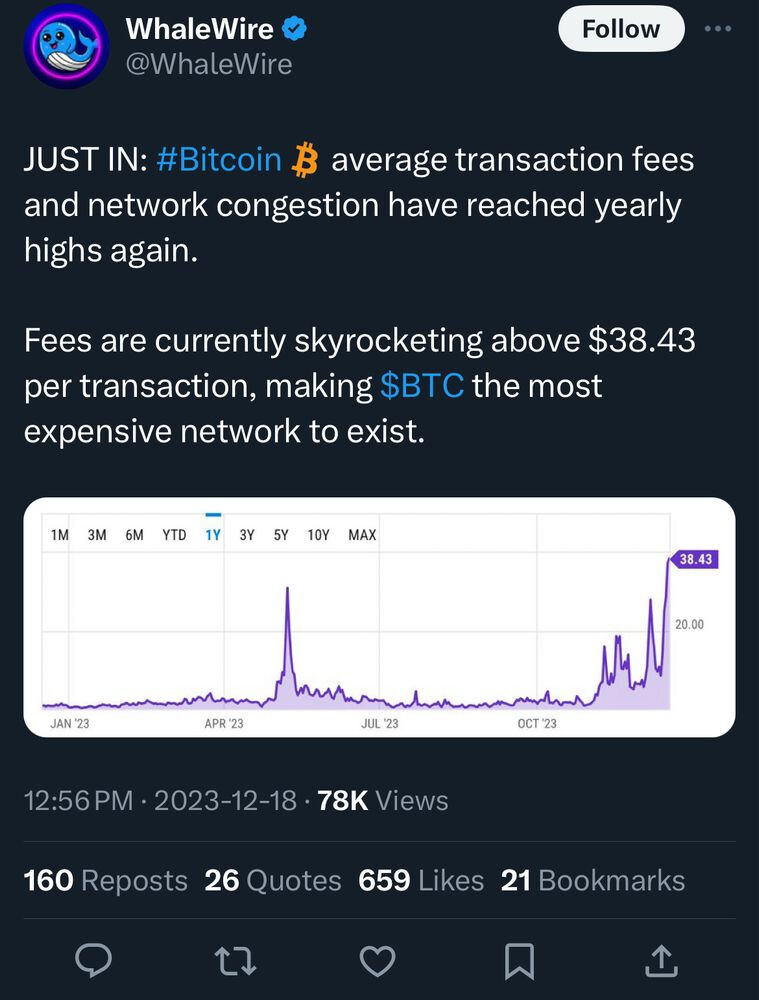759x1000 pixels.
Task: Switch chart range to YTD
Action: (x=174, y=535)
